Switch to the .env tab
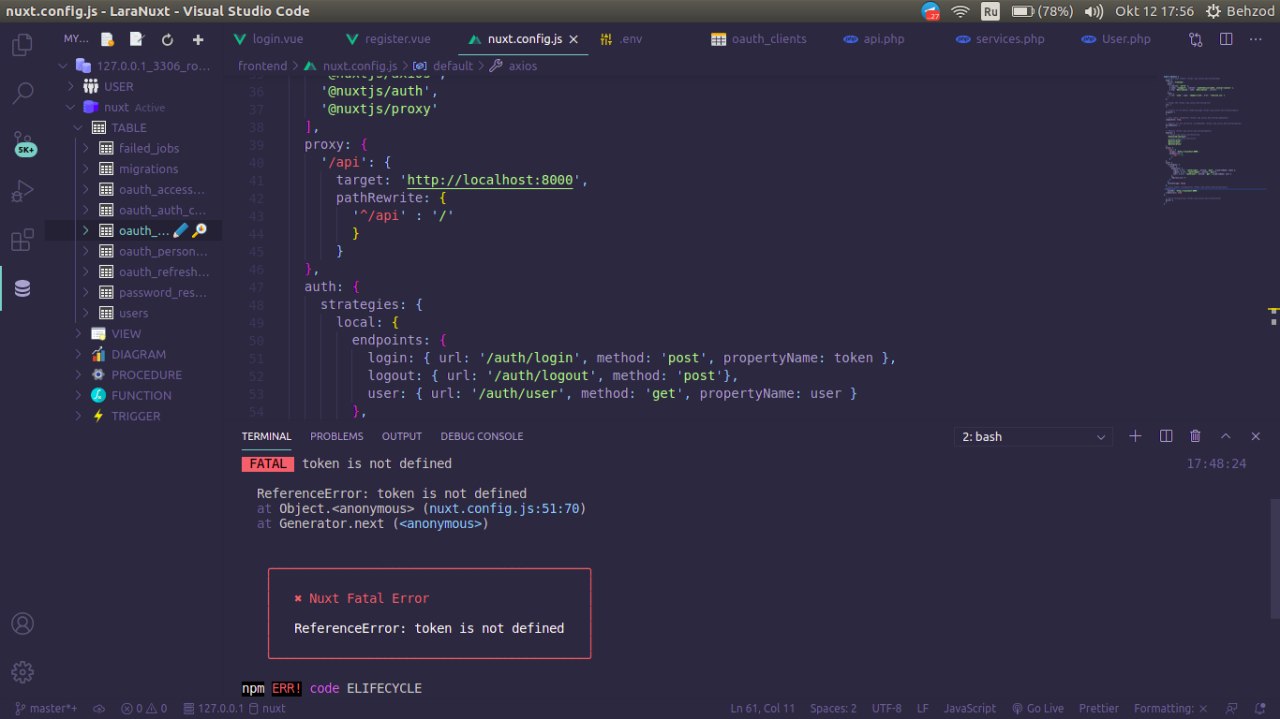Image resolution: width=1280 pixels, height=719 pixels. pyautogui.click(x=630, y=39)
